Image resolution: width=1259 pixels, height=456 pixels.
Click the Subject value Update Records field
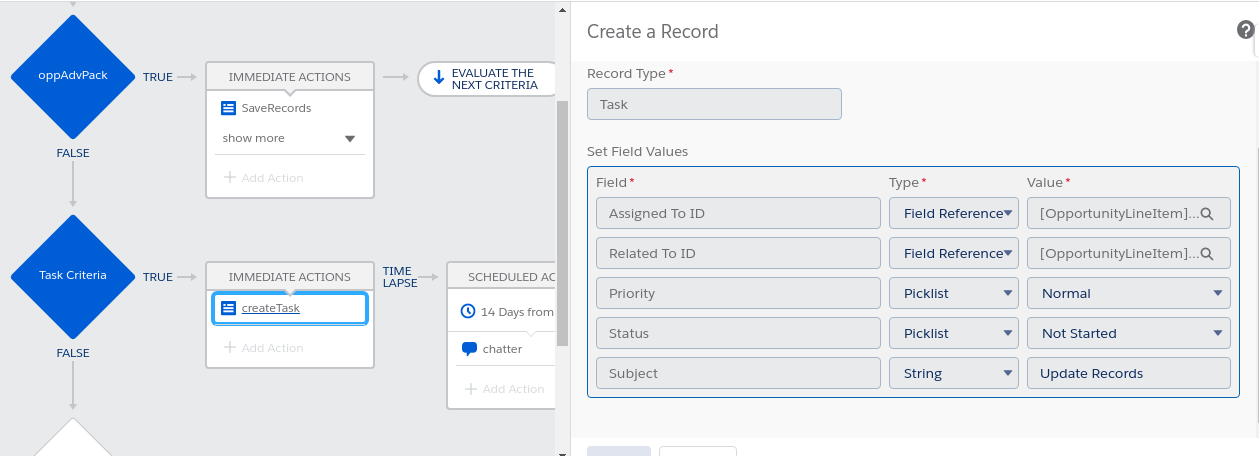1128,373
